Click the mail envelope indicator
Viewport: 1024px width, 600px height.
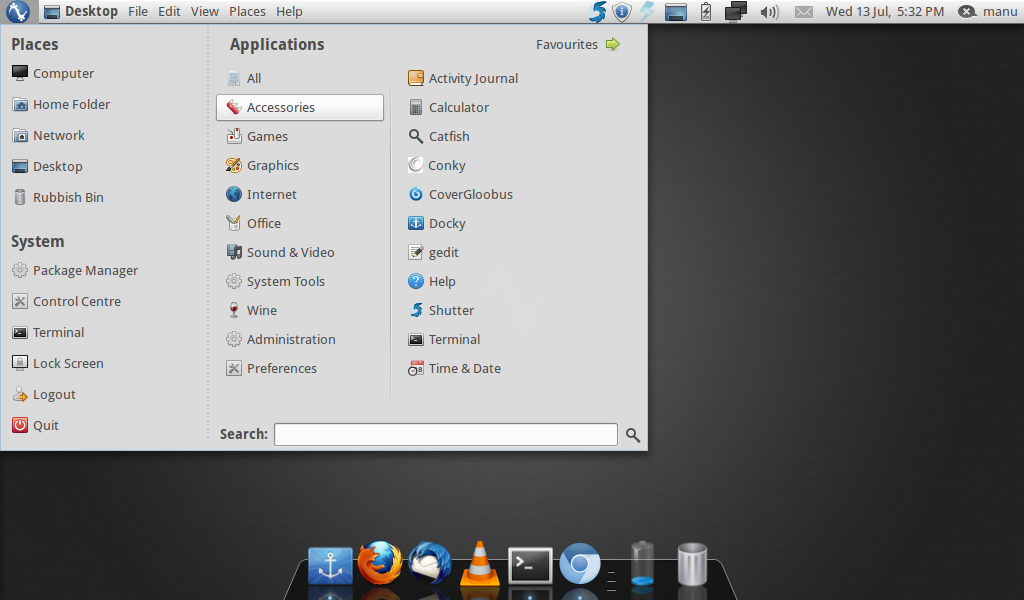tap(804, 12)
